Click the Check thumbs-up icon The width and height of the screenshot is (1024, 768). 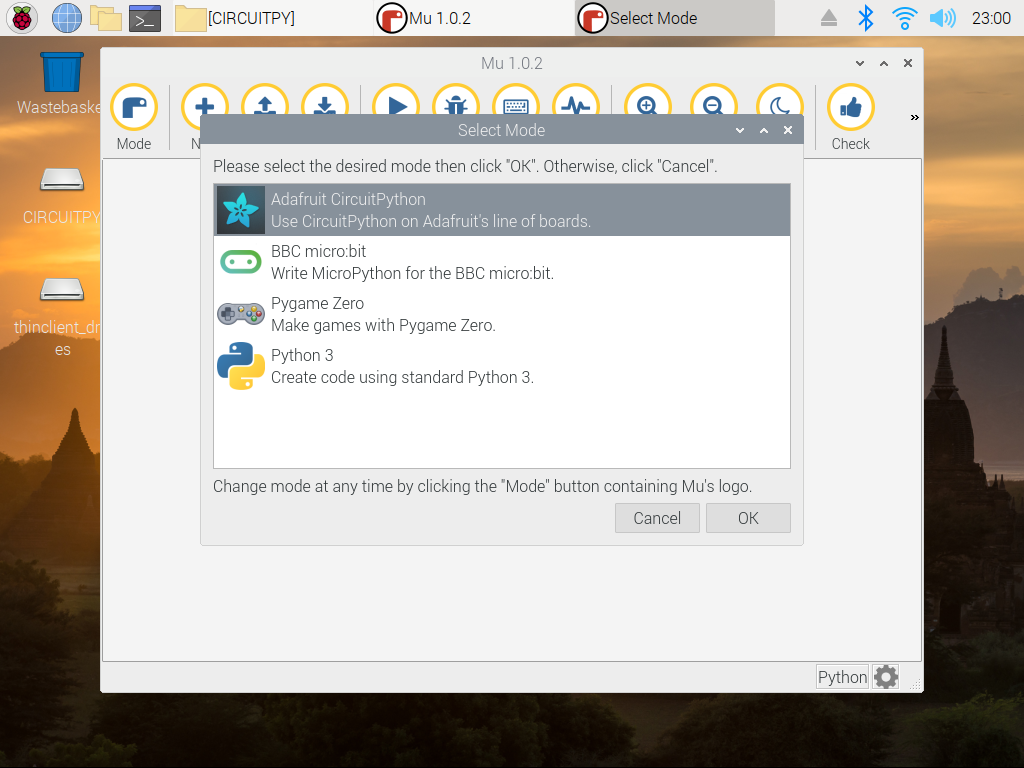point(850,107)
